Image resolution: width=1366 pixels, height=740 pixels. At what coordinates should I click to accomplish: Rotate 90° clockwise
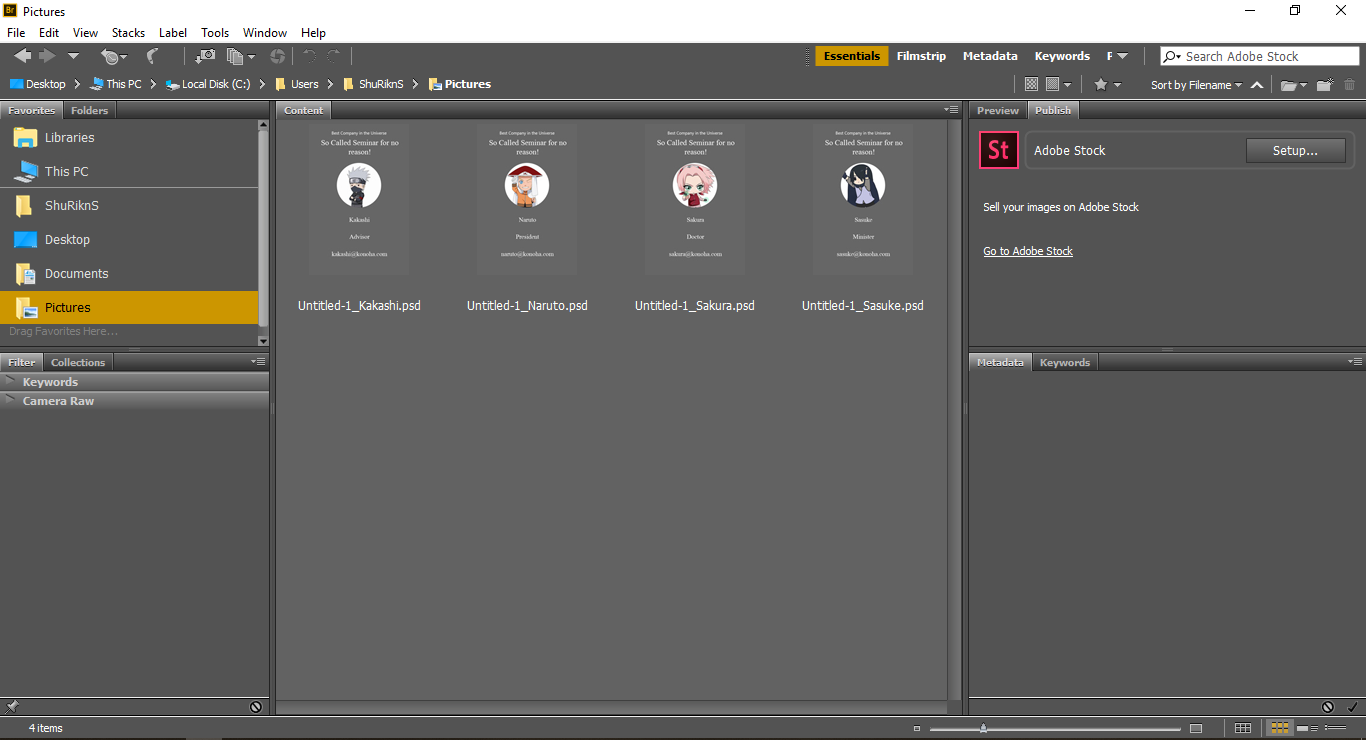(x=333, y=57)
